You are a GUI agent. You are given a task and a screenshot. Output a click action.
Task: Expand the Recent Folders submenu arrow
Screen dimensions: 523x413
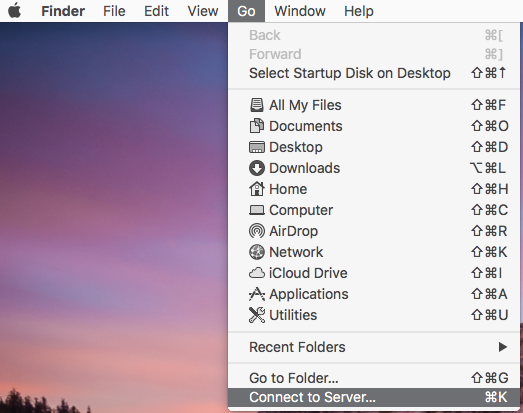(503, 347)
